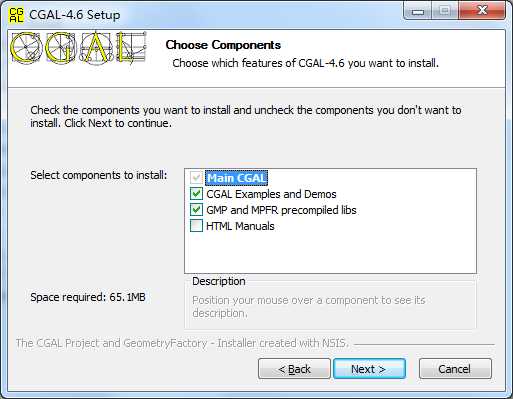Toggle the Main CGAL checkbox
Image resolution: width=513 pixels, height=399 pixels.
(x=196, y=178)
